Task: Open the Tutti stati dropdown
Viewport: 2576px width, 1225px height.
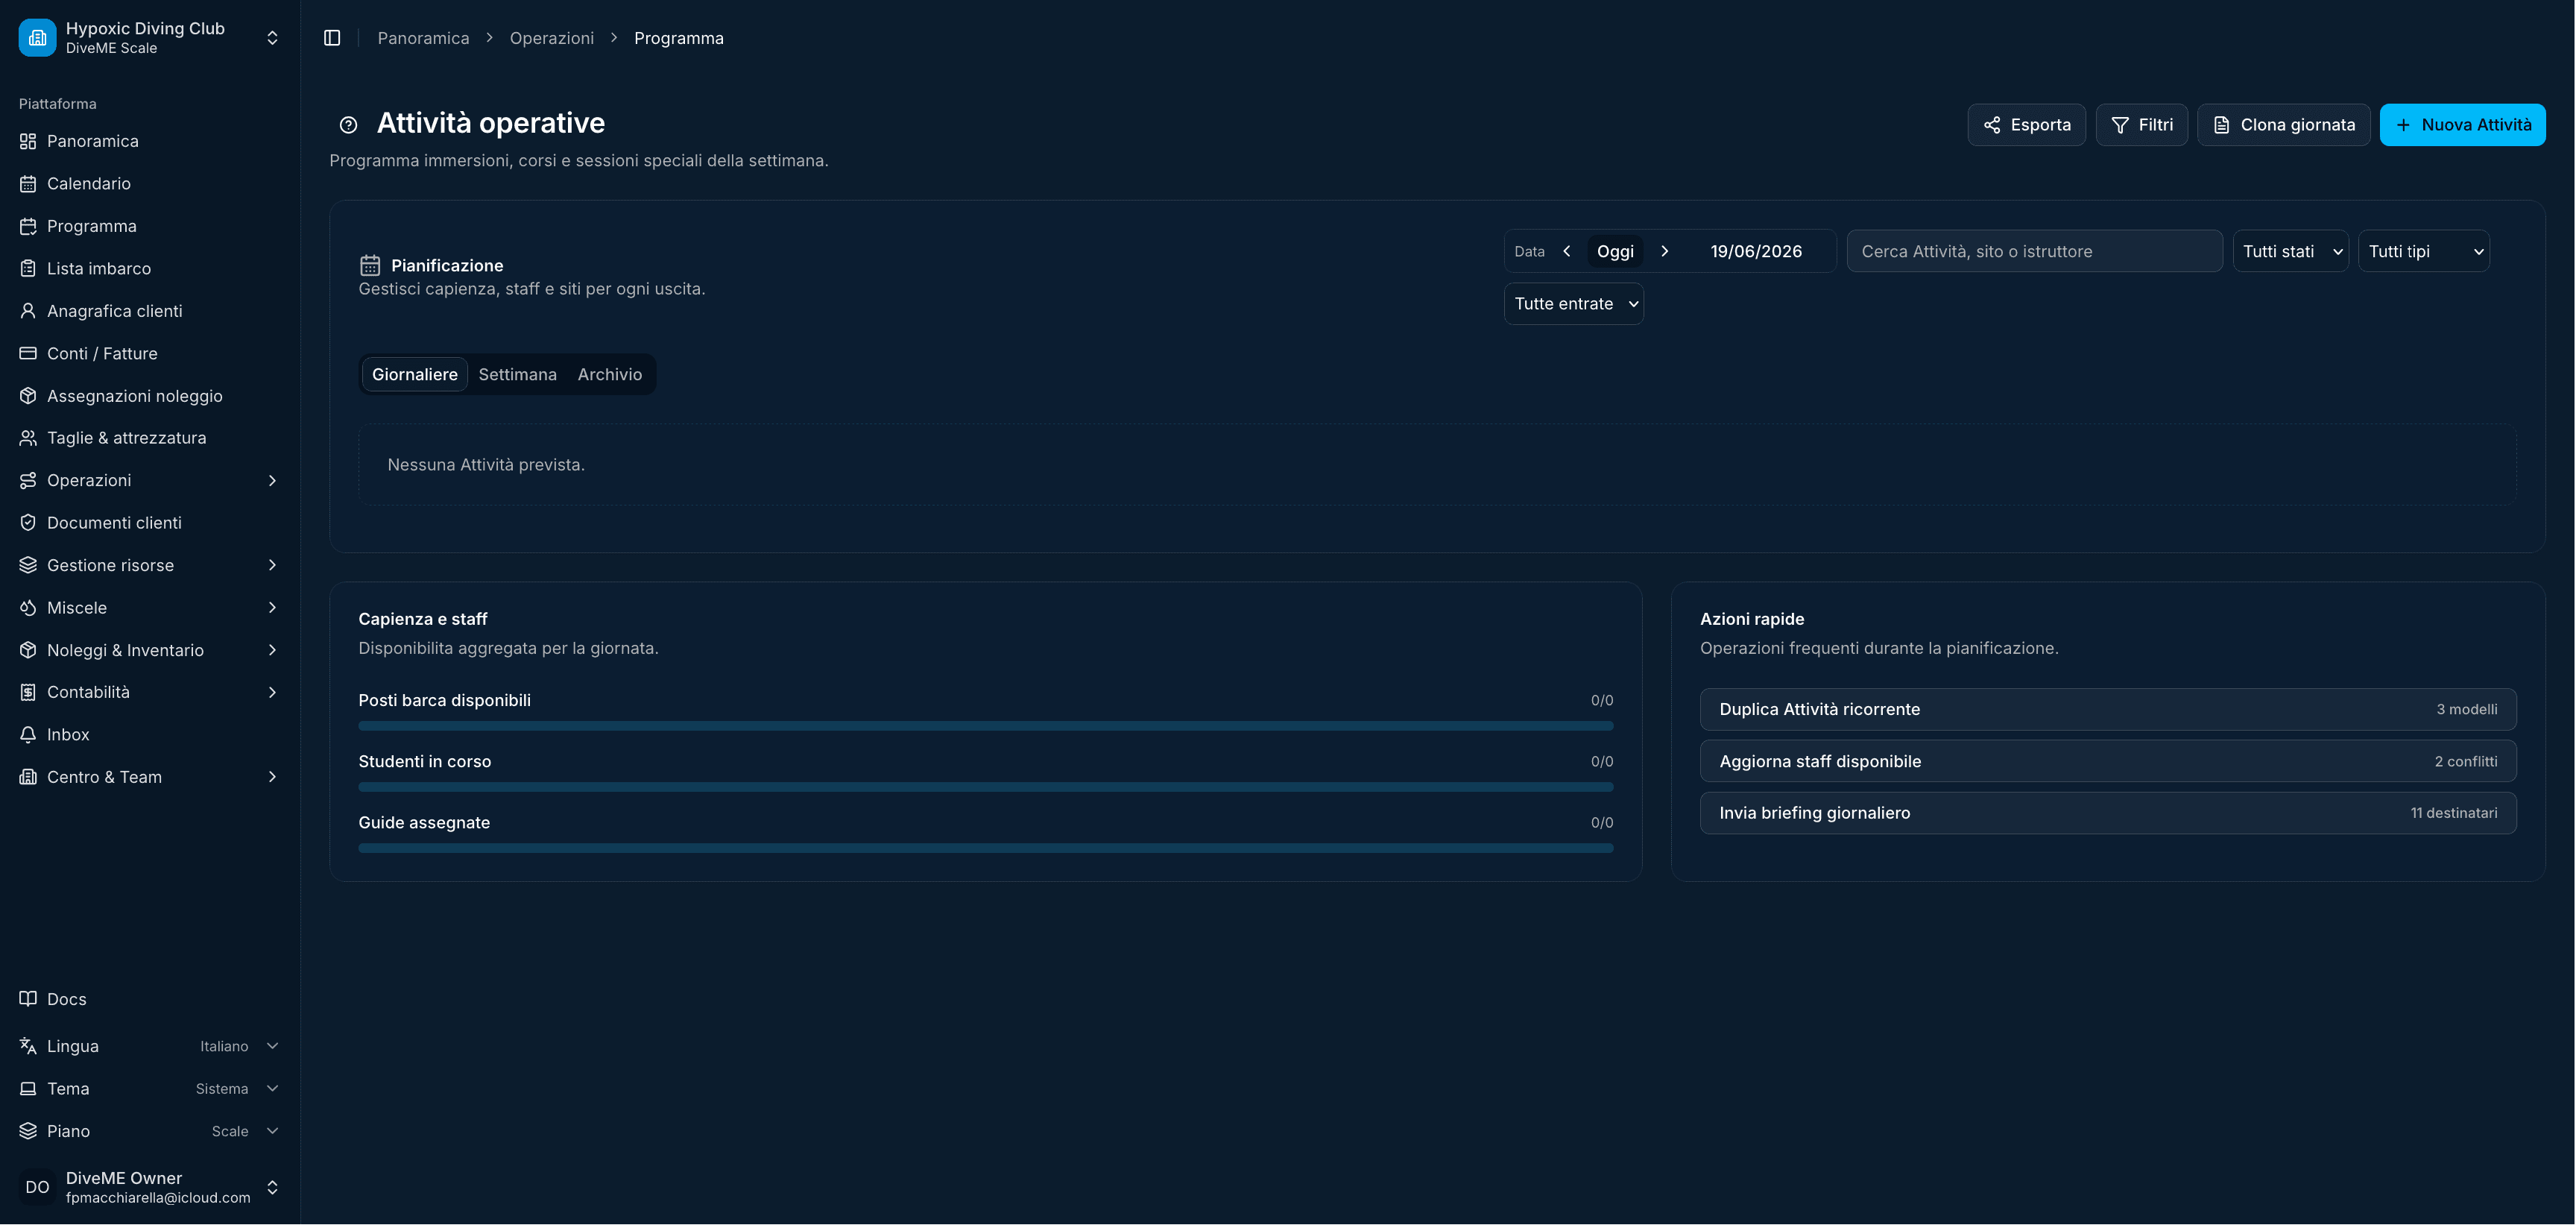Action: pos(2291,251)
